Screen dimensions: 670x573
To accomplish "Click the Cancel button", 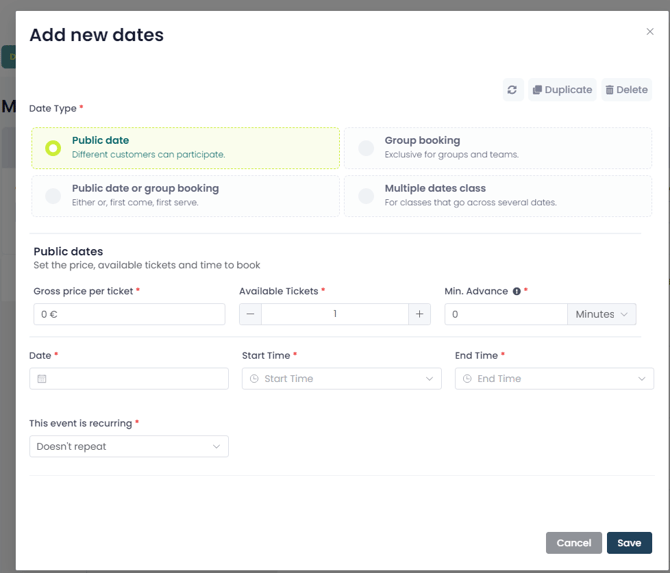I will pos(573,543).
